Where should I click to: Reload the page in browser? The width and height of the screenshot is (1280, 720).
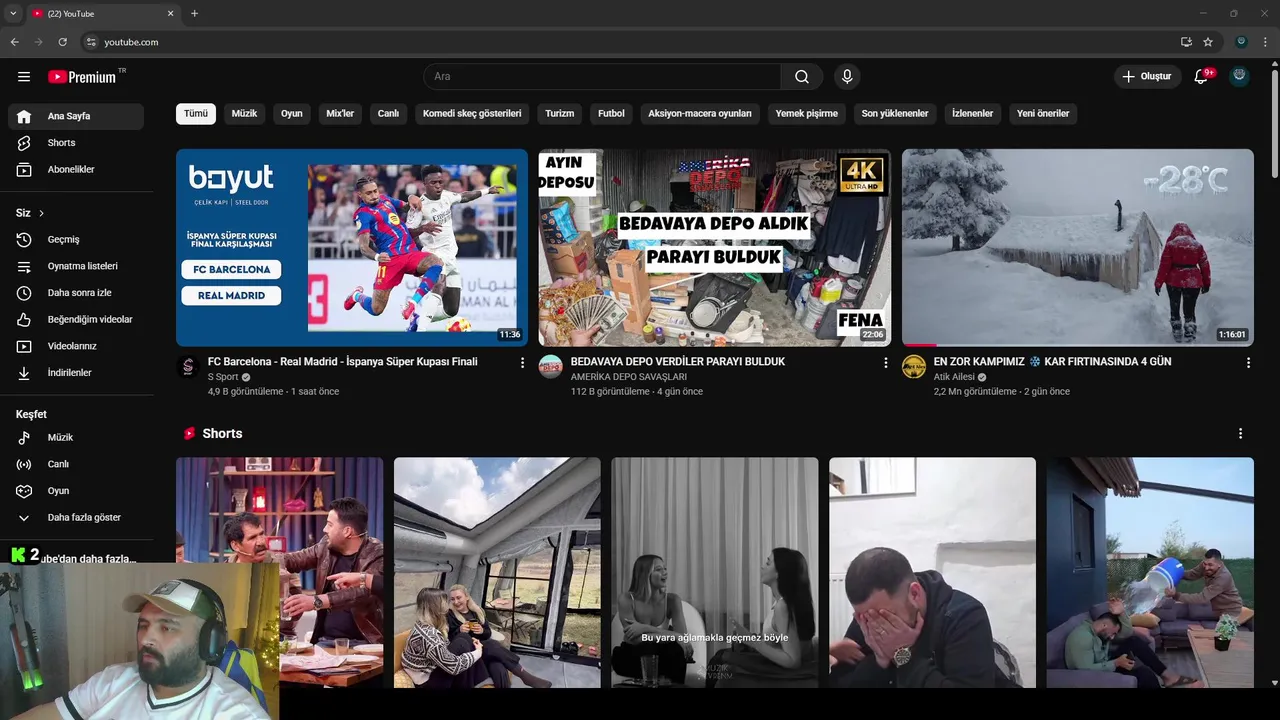point(62,42)
